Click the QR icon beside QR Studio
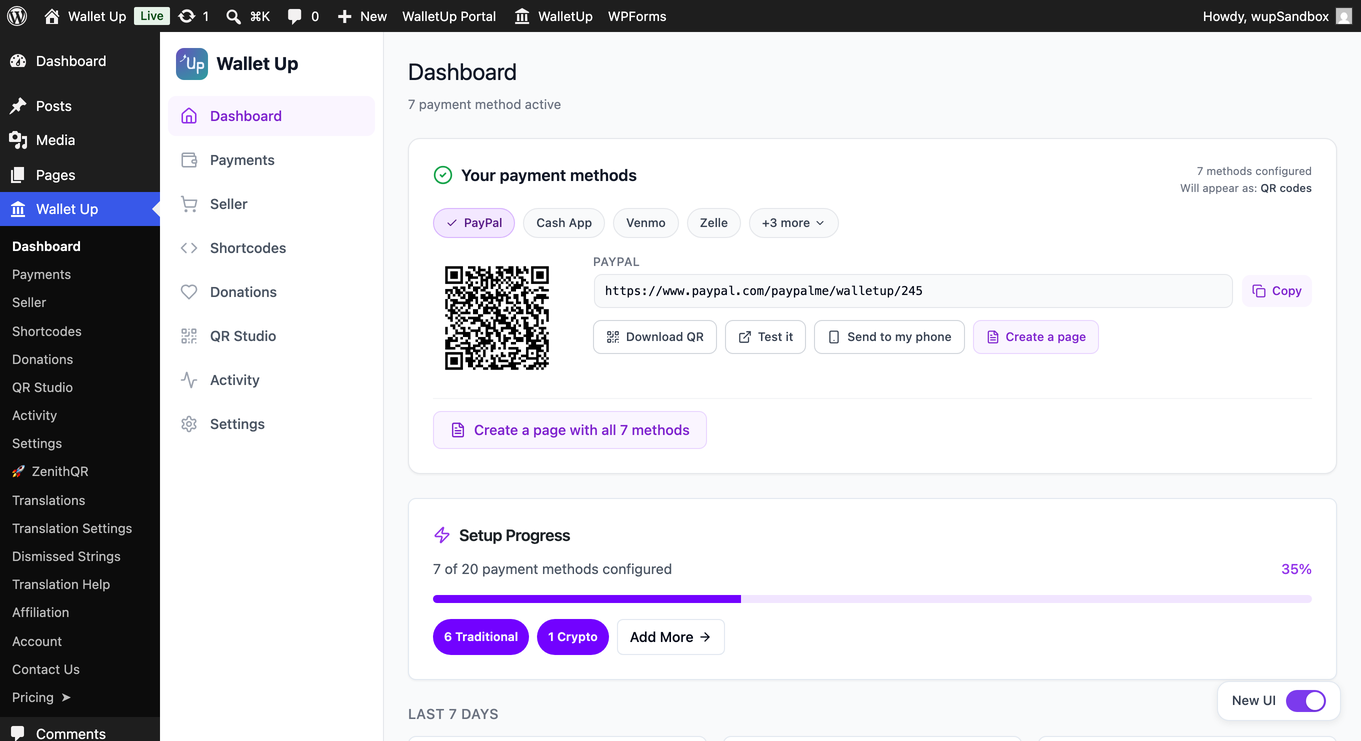Image resolution: width=1361 pixels, height=741 pixels. click(x=189, y=336)
